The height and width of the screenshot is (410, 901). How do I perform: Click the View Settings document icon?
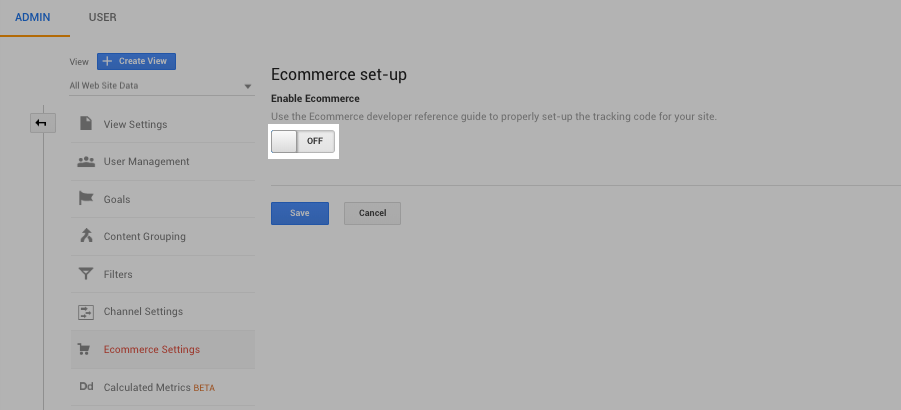point(86,124)
